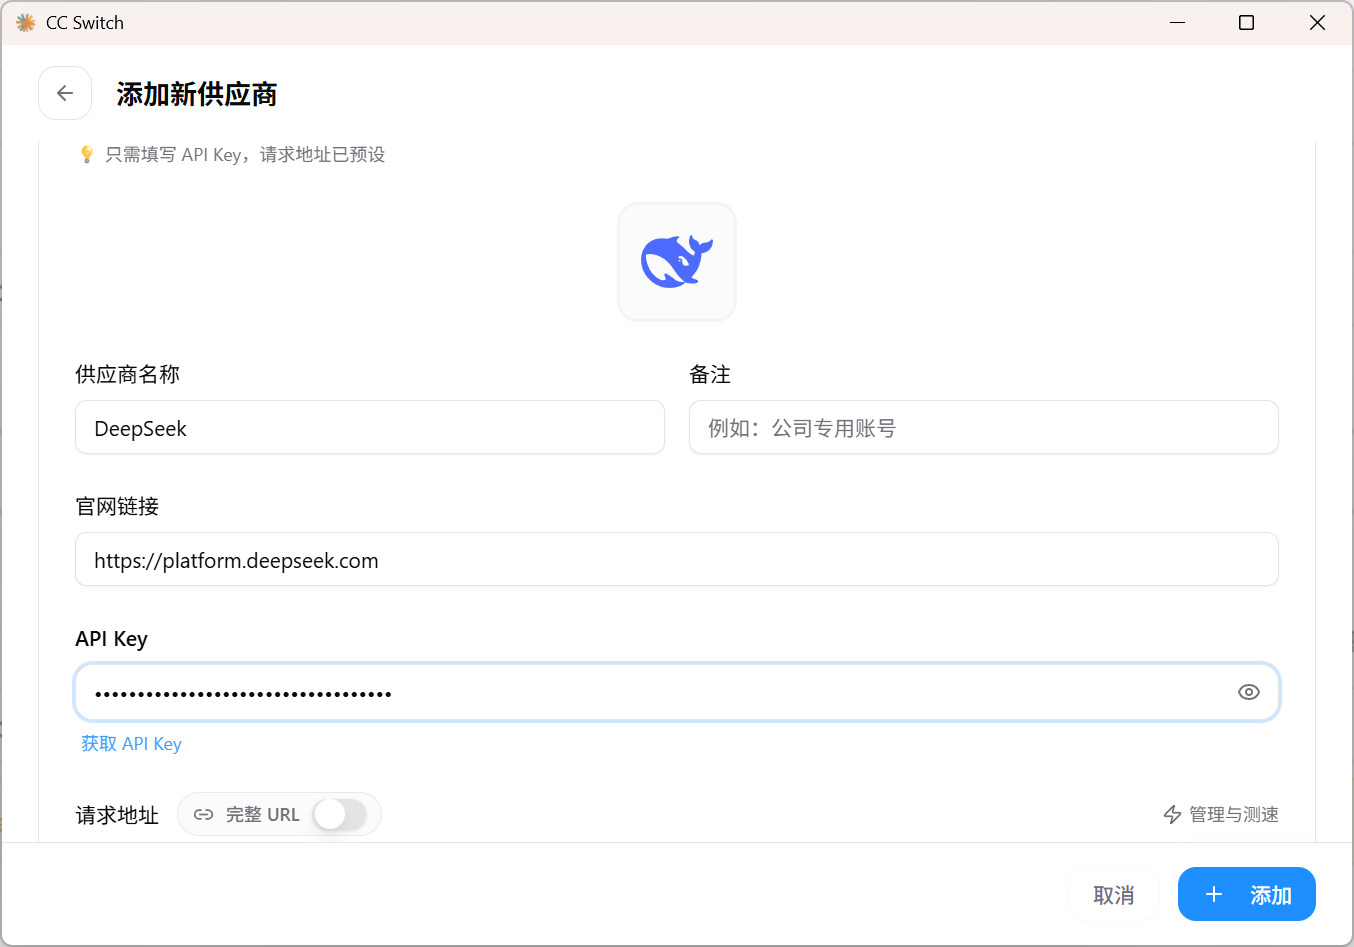
Task: Click the chain link icon beside 完整 URL
Action: [203, 815]
